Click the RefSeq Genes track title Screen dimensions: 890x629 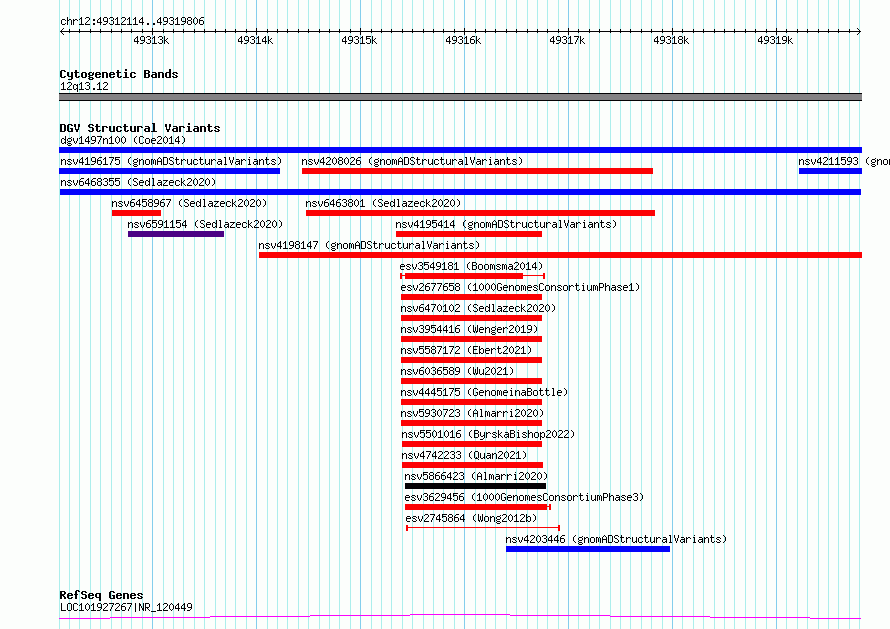[x=101, y=596]
